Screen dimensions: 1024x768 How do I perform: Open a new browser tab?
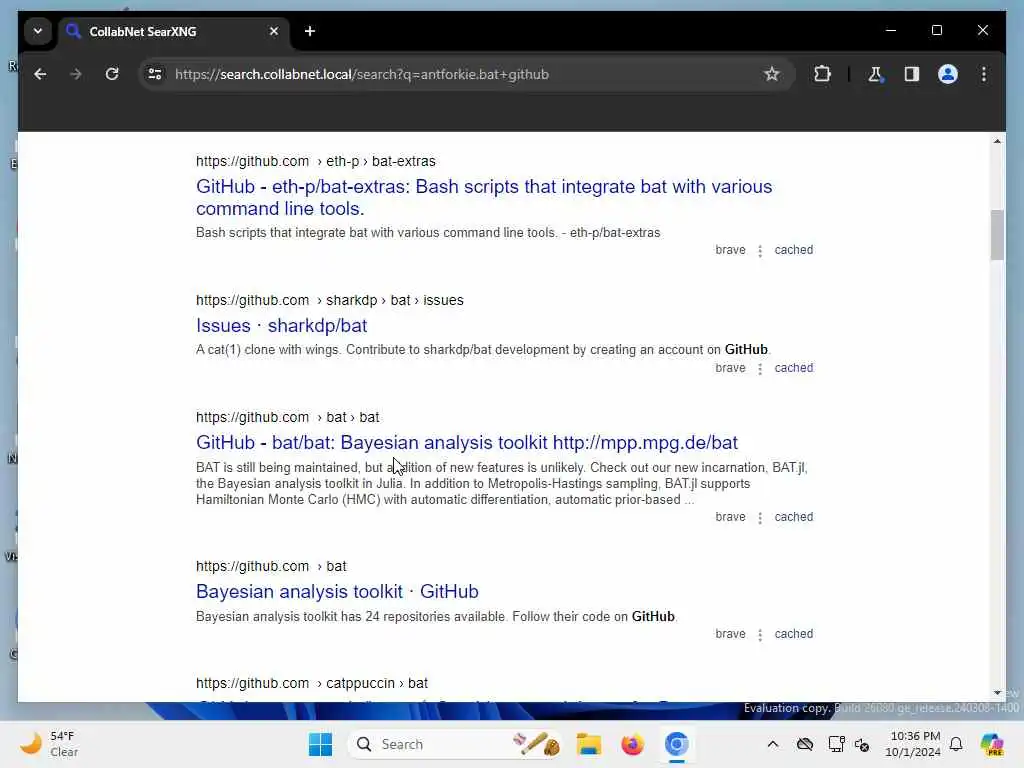310,31
